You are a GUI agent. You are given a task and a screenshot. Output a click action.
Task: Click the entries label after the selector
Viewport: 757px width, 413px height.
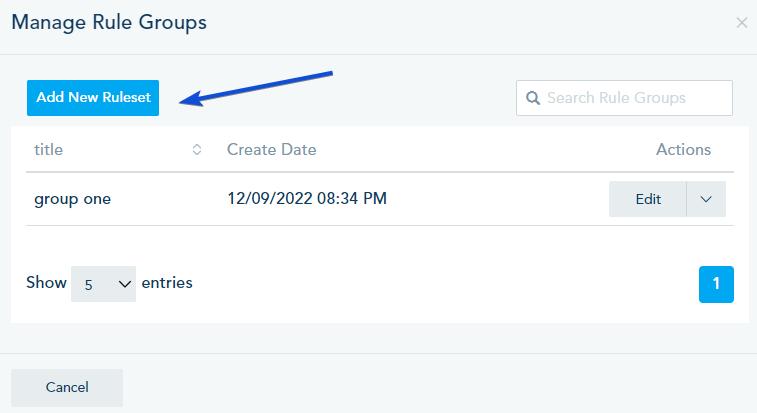point(167,283)
